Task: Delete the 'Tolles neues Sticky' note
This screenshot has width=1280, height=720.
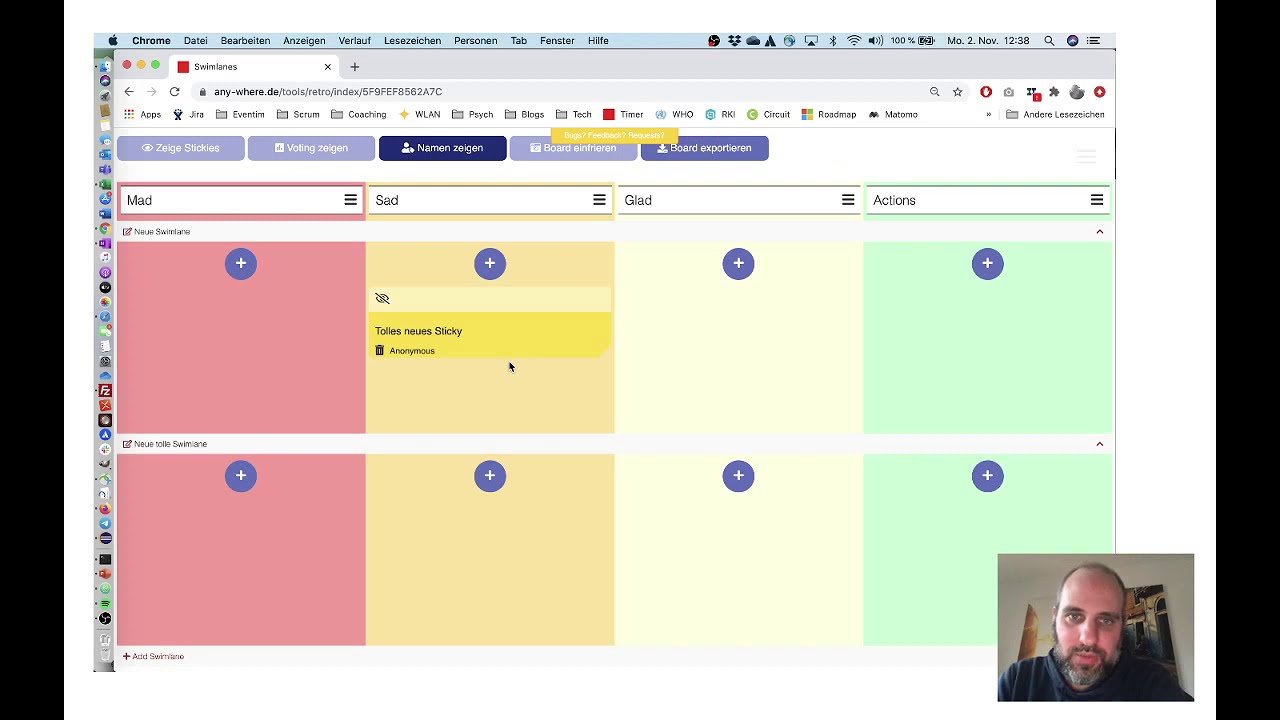Action: coord(380,351)
